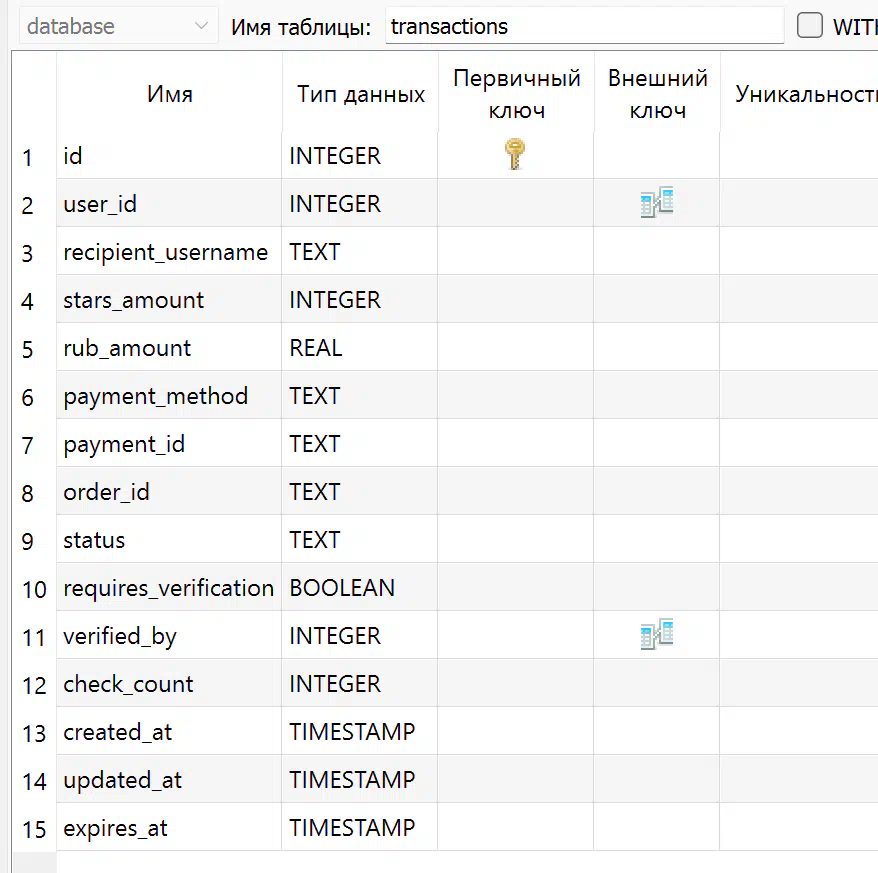Select row number 15 header
Screen dimensions: 878x873
coord(34,829)
